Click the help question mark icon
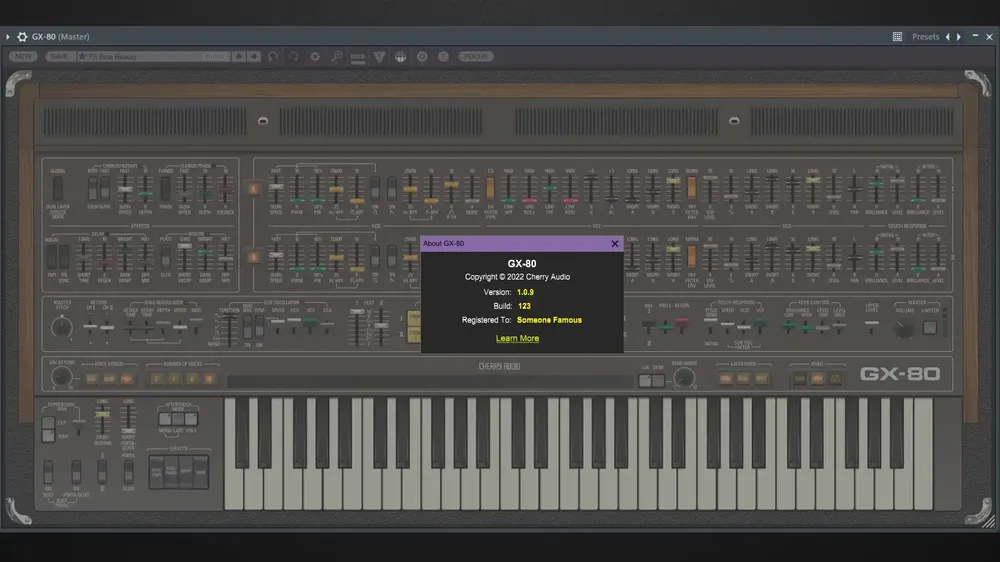The height and width of the screenshot is (562, 1000). click(x=443, y=57)
